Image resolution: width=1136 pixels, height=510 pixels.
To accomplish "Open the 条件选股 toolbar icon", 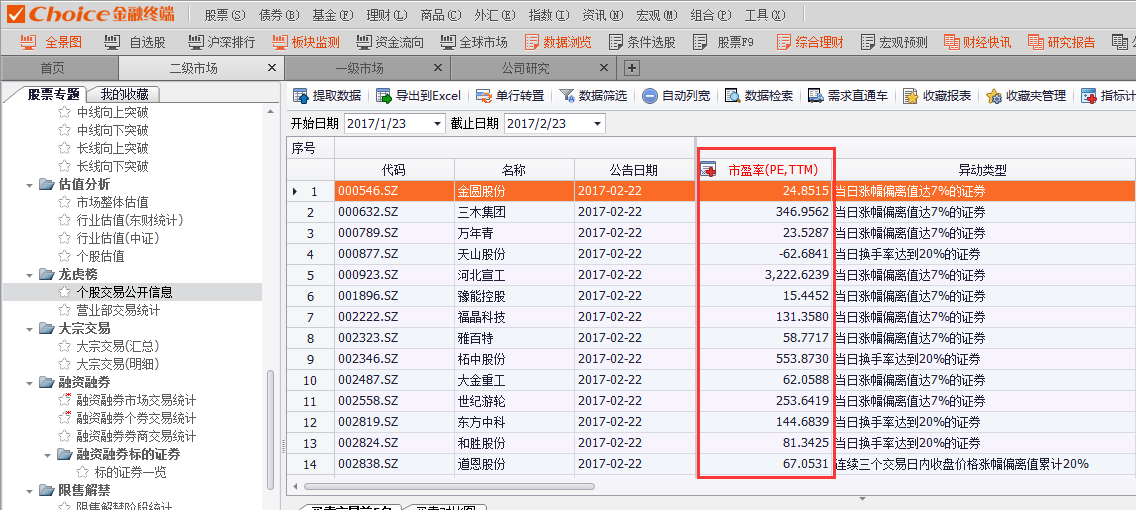I will 616,42.
